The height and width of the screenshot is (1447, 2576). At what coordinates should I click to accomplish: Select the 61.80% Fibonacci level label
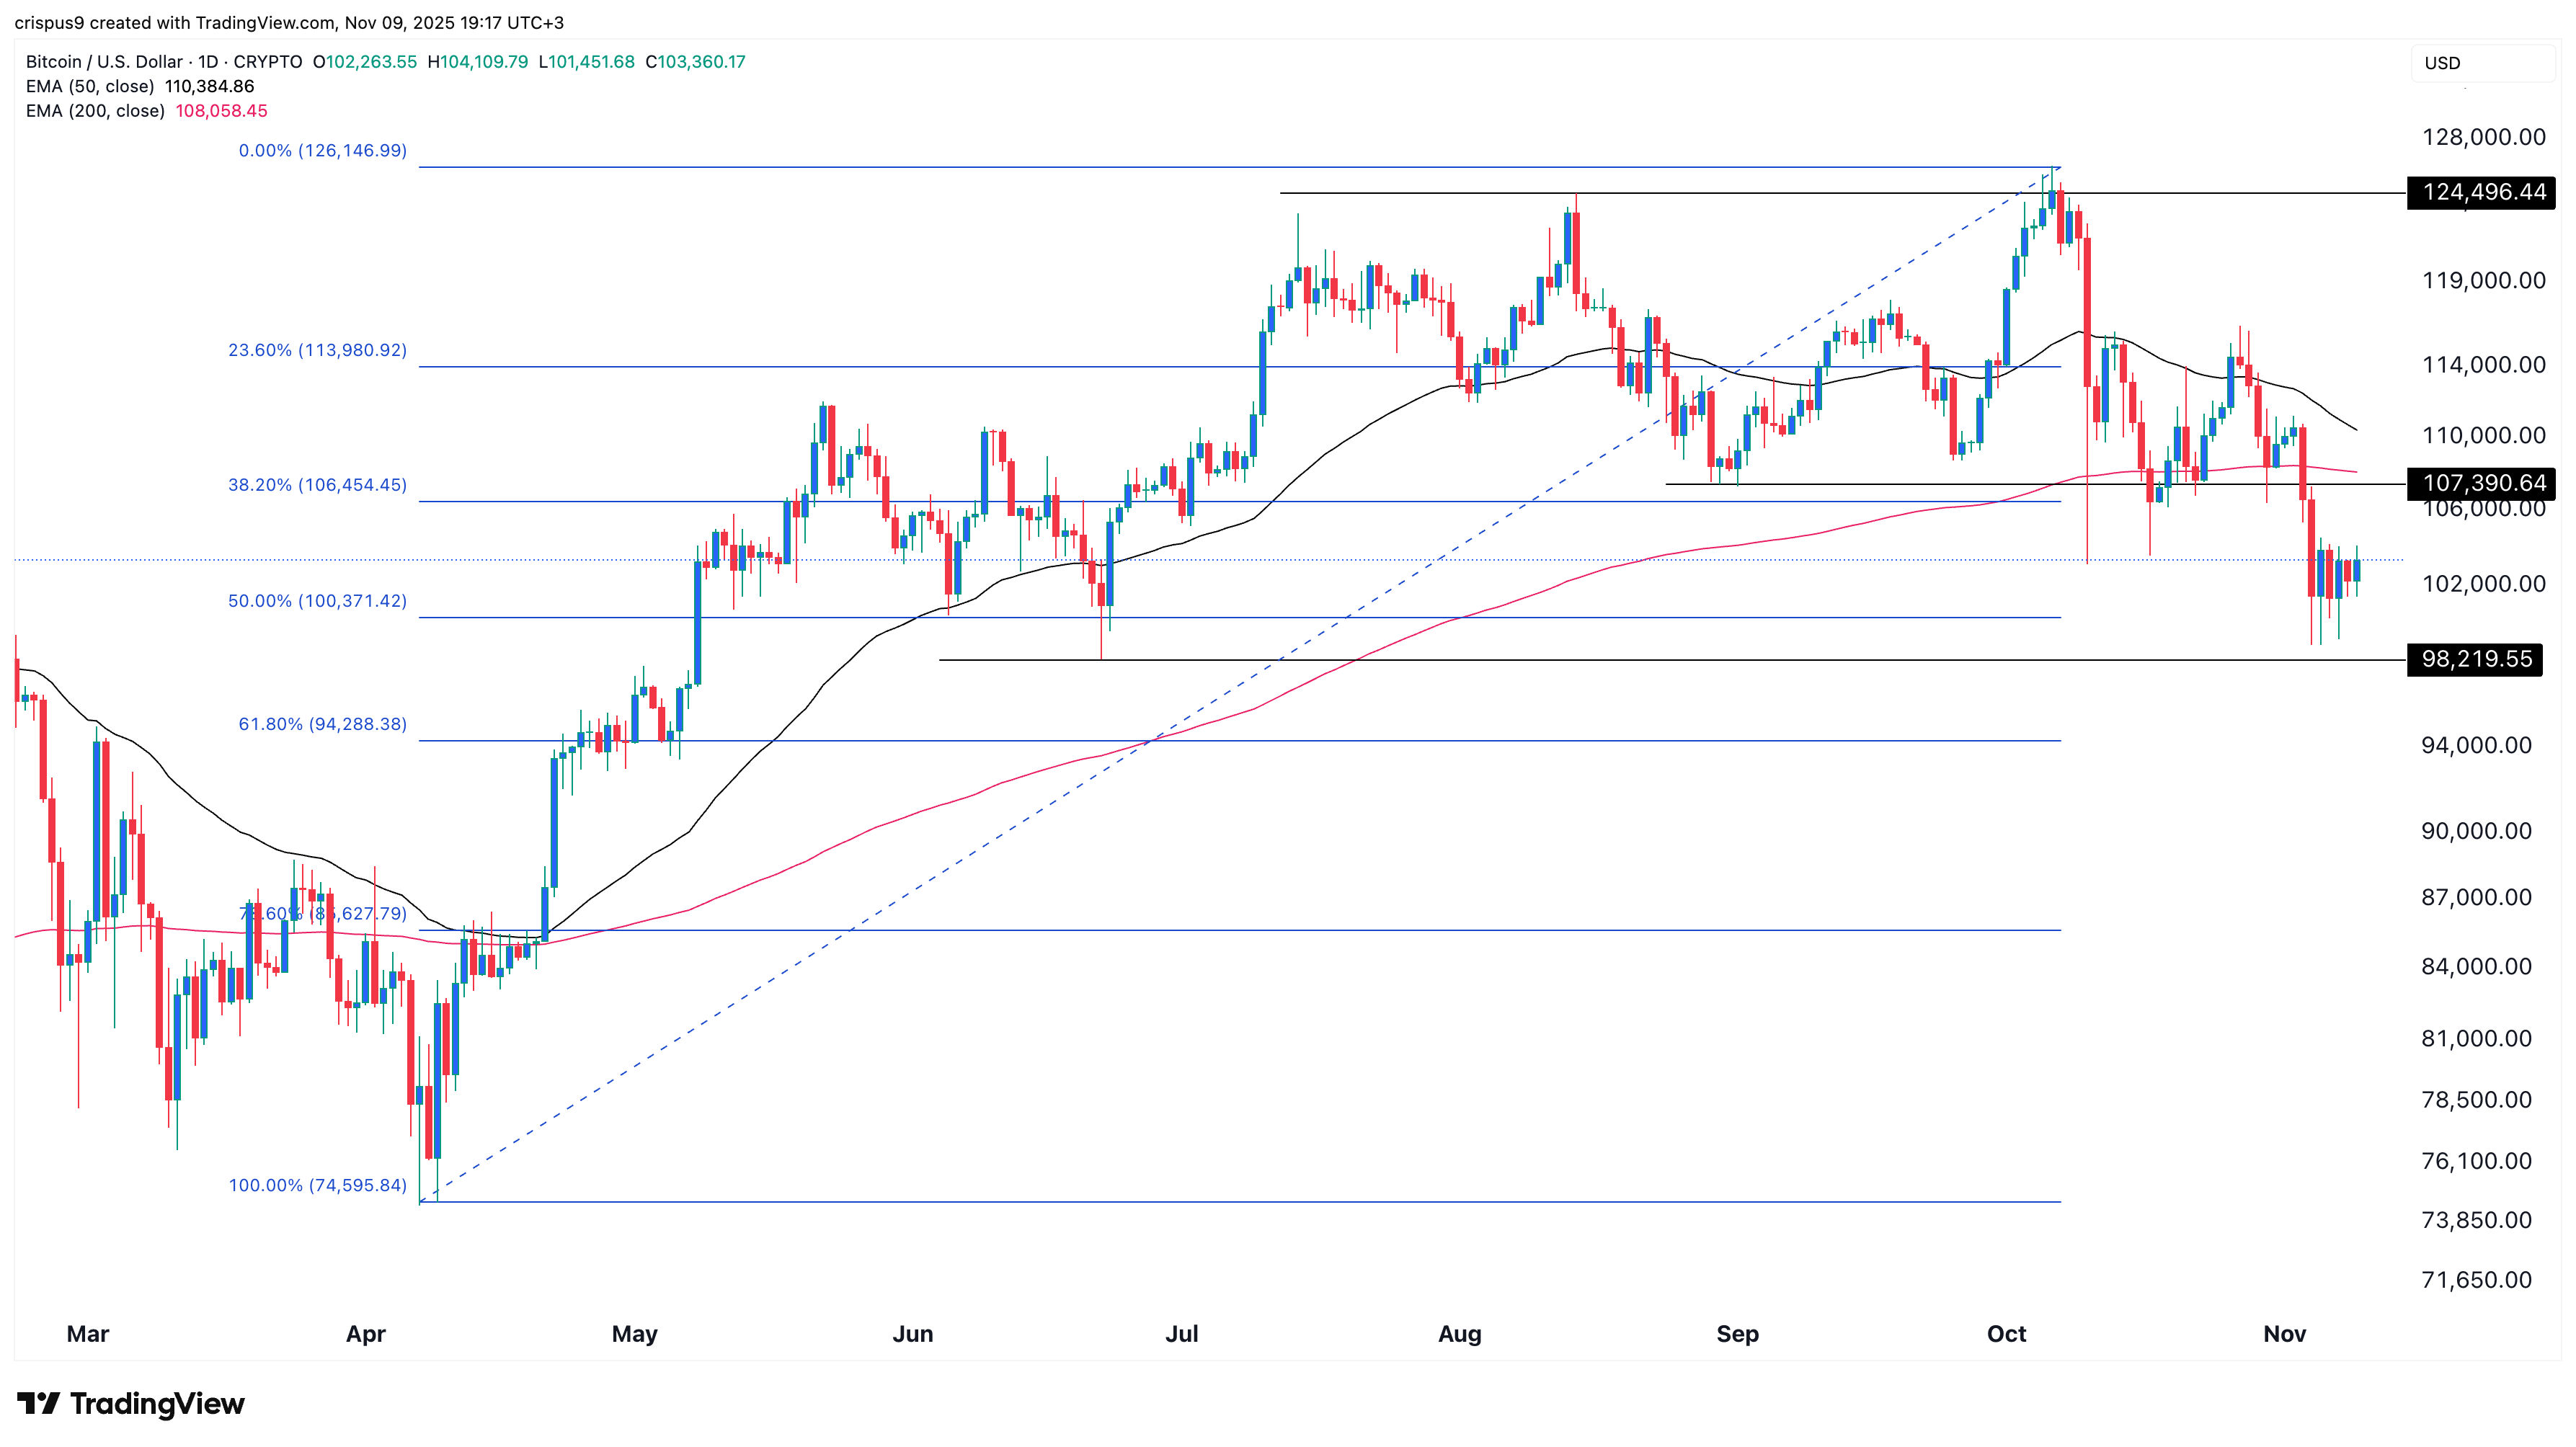(322, 724)
